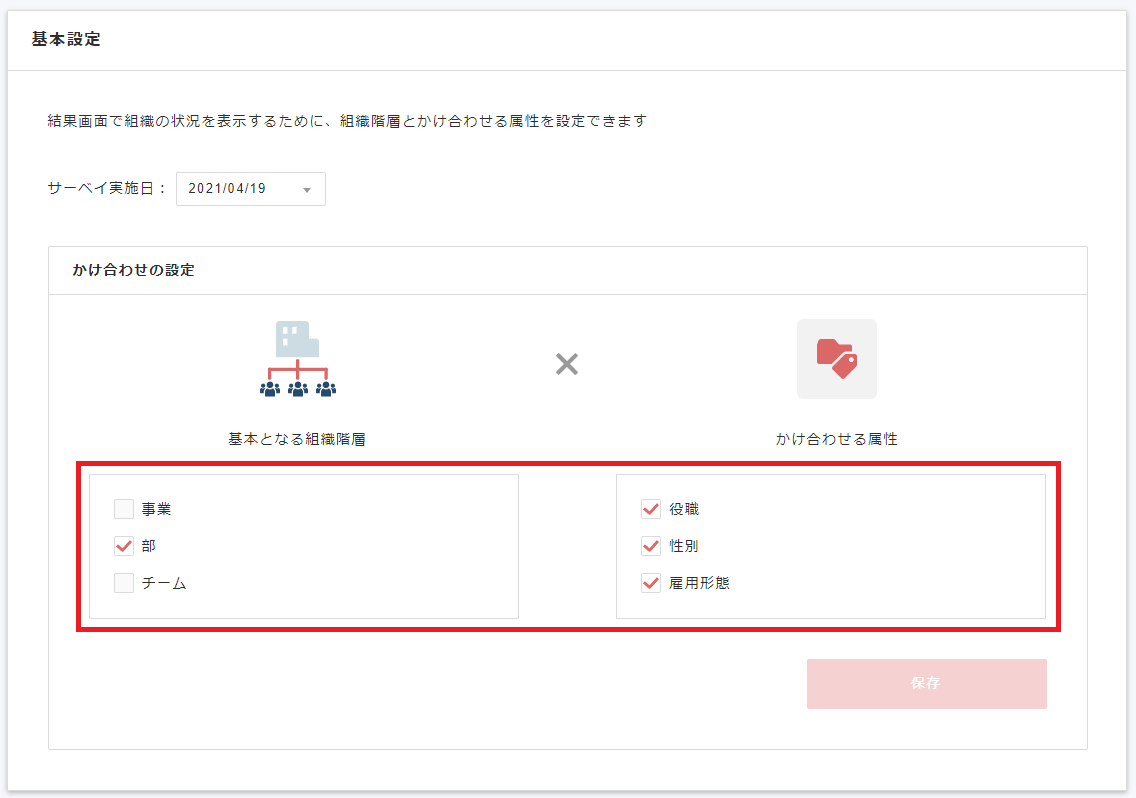Click the gray multiplication cross icon
Image resolution: width=1136 pixels, height=798 pixels.
pos(567,364)
